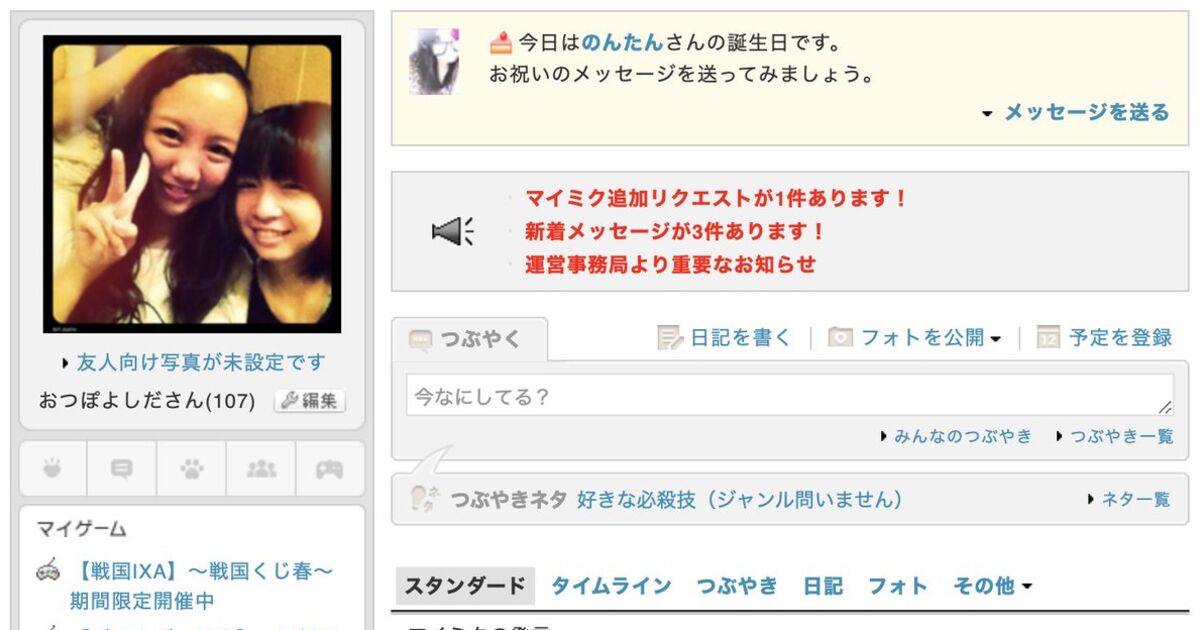Open the game controller icon in profile toolbar
1200x630 pixels.
(330, 468)
